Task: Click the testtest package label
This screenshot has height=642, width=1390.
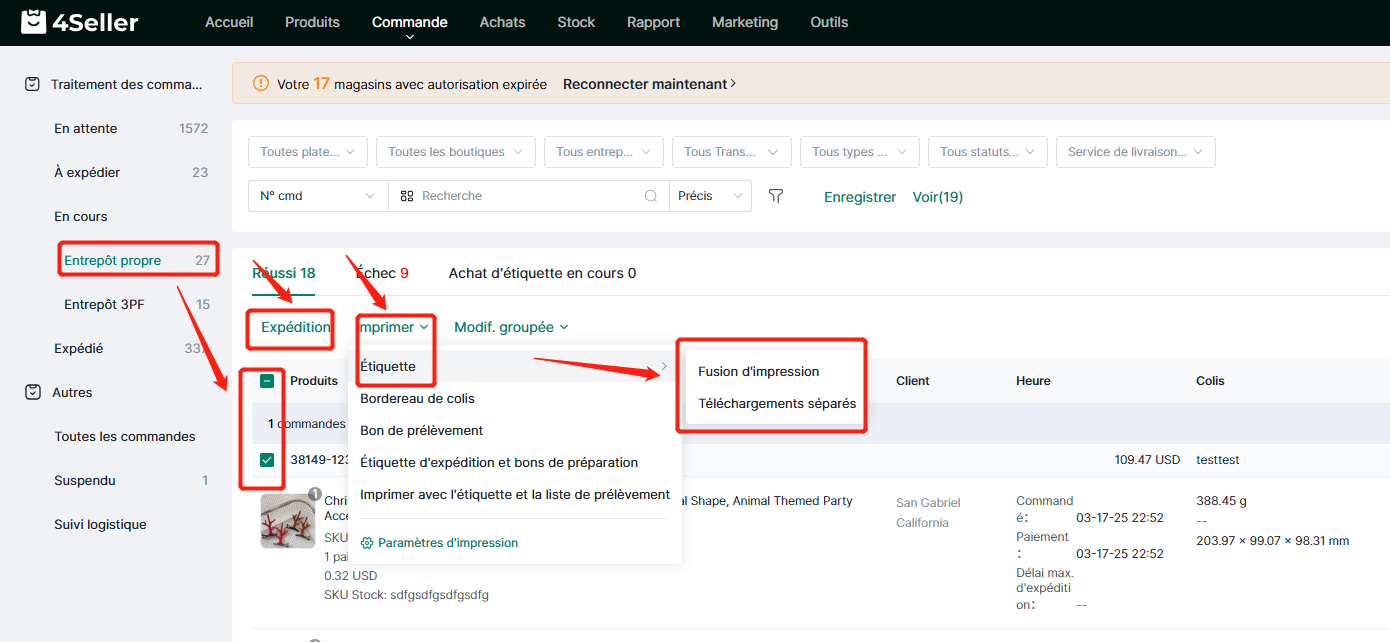Action: pos(1218,460)
